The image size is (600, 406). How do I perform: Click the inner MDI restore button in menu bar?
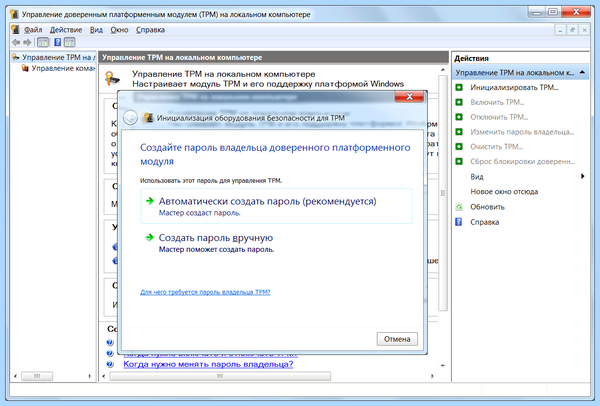click(572, 30)
